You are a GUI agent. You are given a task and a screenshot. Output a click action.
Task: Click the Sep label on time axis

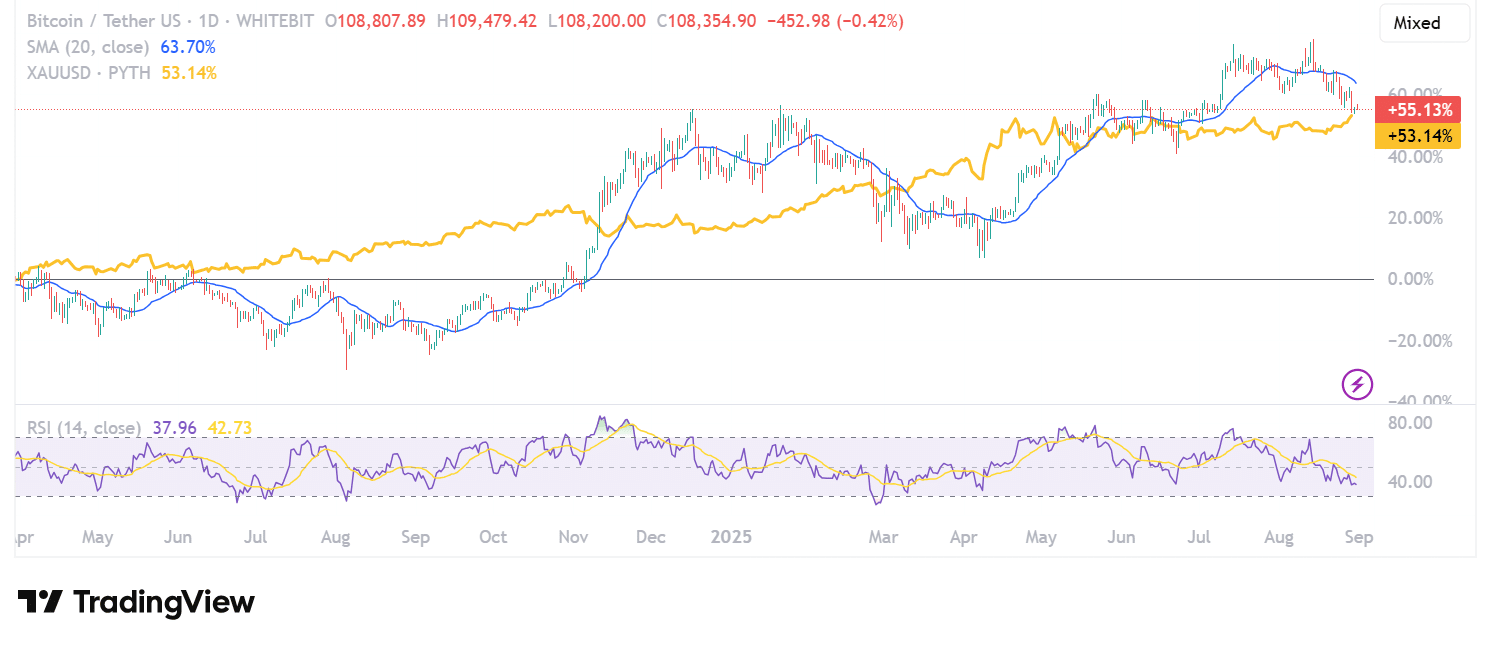[1359, 537]
